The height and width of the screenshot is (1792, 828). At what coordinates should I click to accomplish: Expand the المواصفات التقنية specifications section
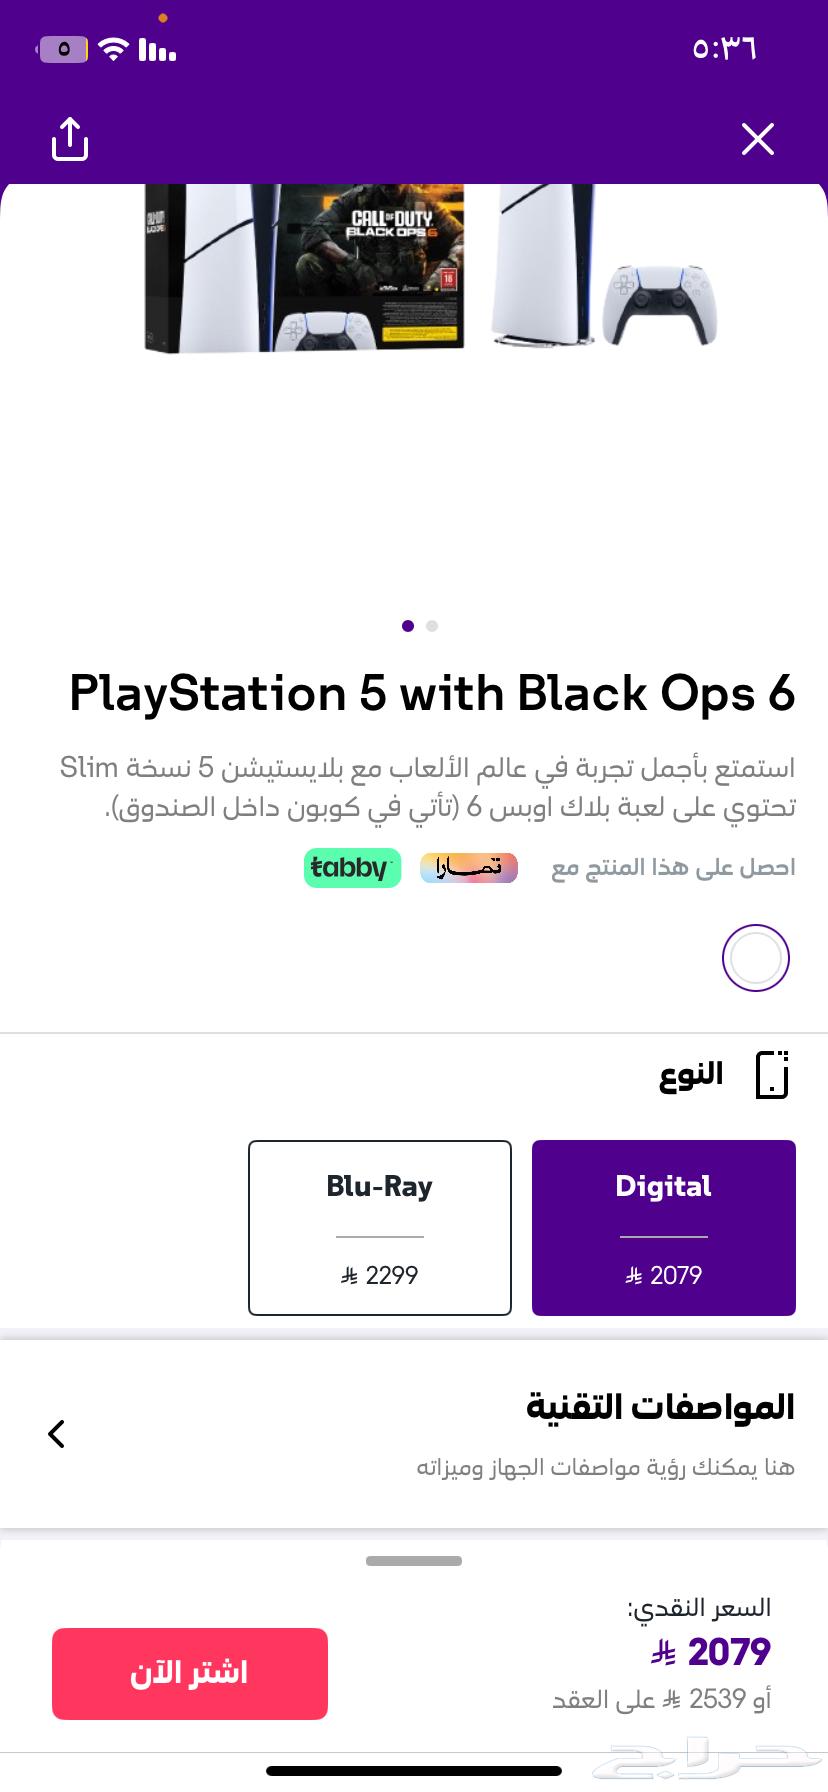(663, 1406)
